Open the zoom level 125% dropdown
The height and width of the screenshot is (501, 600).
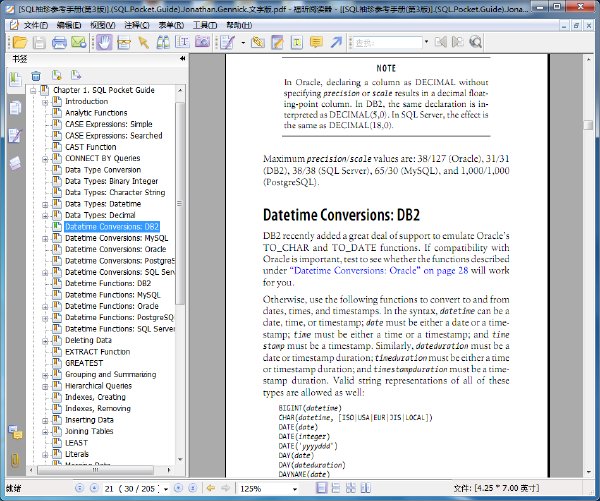[x=295, y=489]
